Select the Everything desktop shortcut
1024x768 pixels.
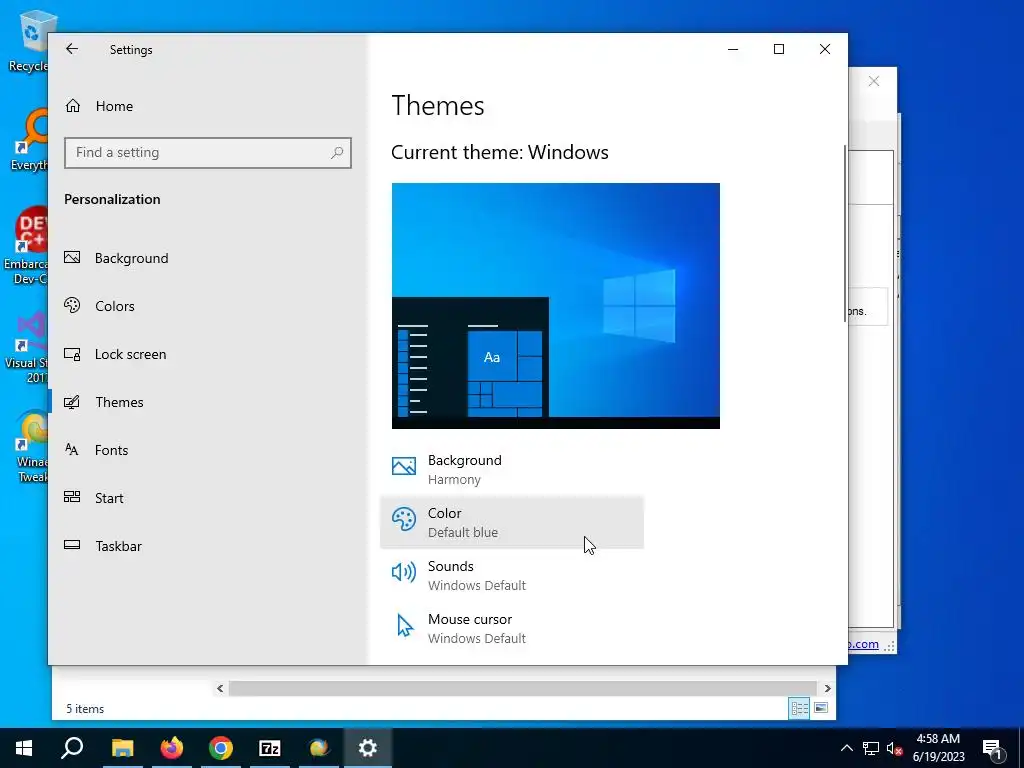pyautogui.click(x=28, y=140)
